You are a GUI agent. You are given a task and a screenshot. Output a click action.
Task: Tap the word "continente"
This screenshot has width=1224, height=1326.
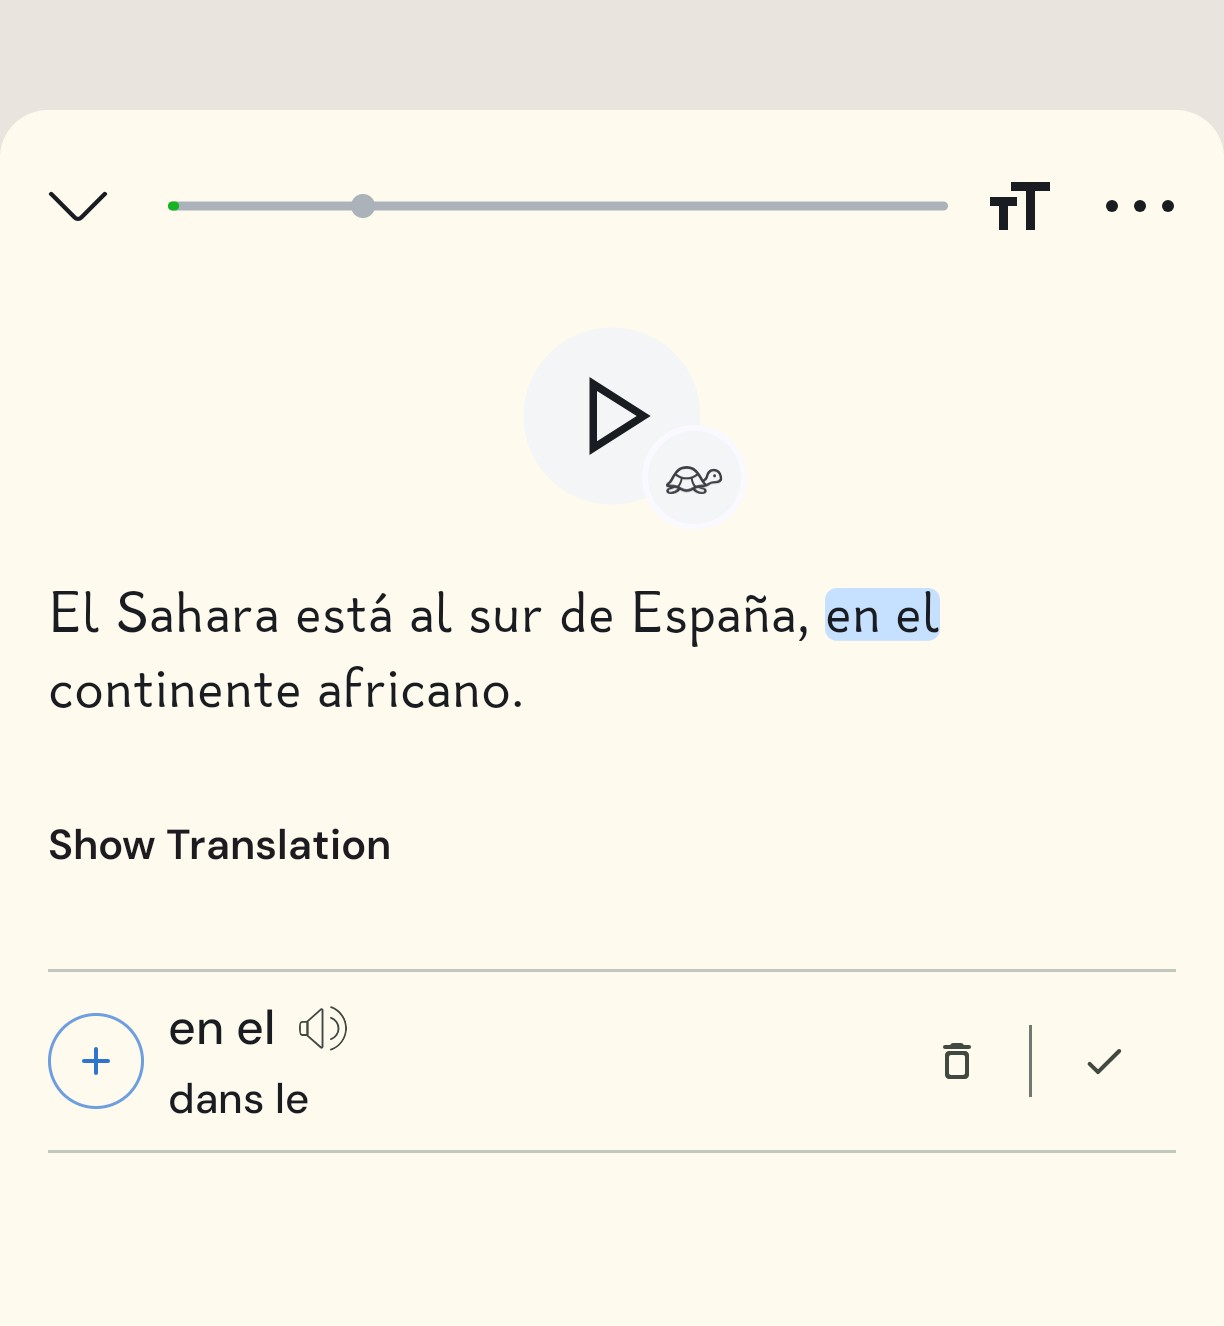[175, 690]
